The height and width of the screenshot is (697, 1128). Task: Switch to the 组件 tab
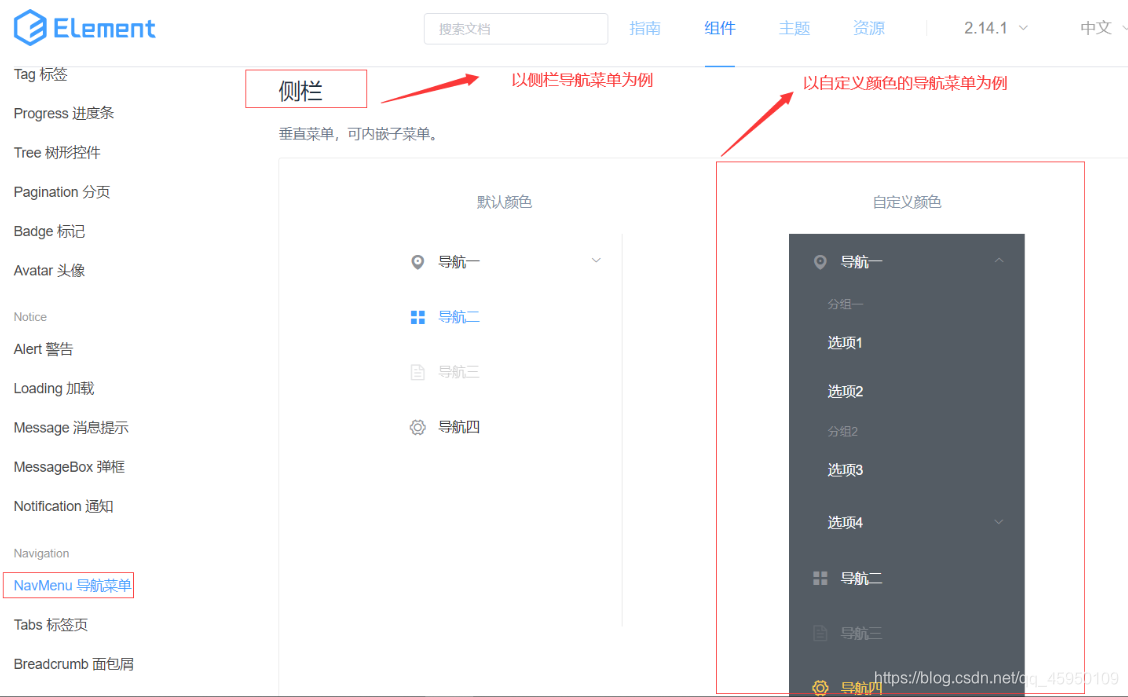719,28
